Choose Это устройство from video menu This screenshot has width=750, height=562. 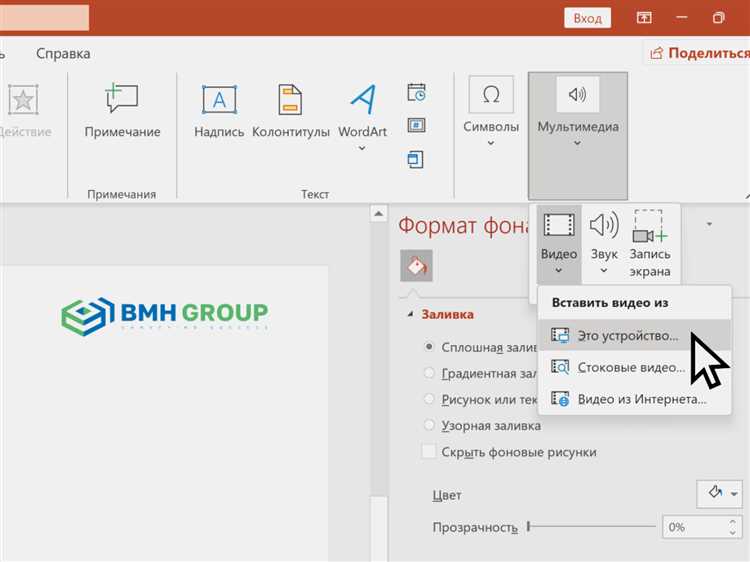click(x=627, y=336)
